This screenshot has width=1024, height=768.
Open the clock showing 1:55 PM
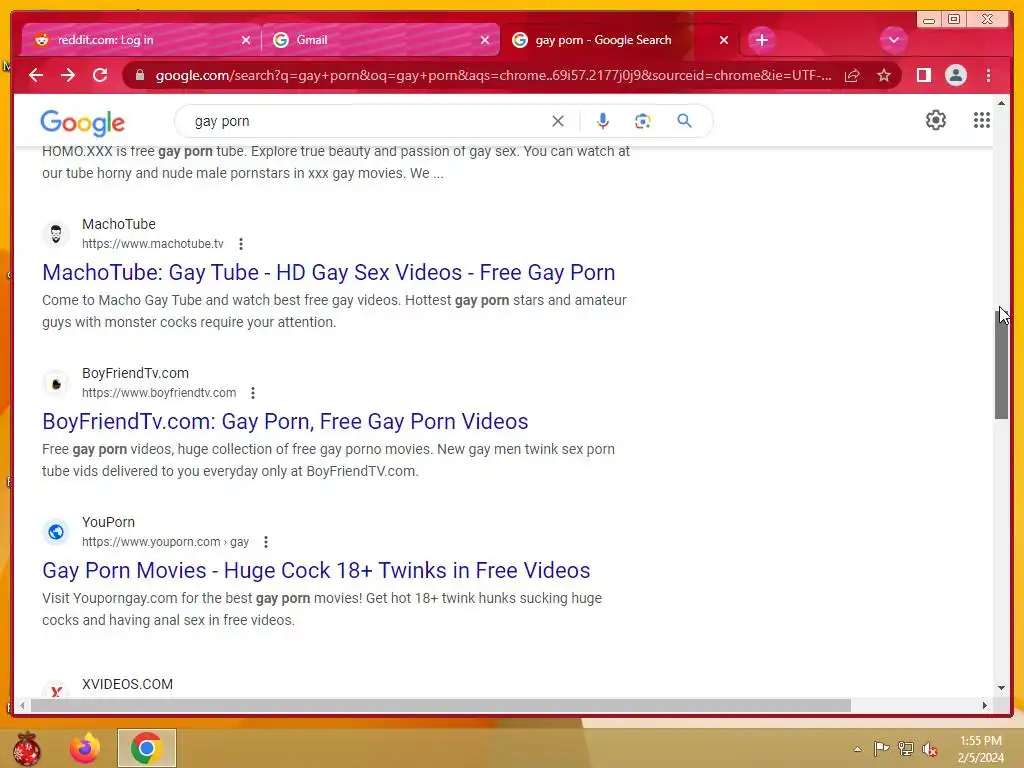click(x=981, y=749)
